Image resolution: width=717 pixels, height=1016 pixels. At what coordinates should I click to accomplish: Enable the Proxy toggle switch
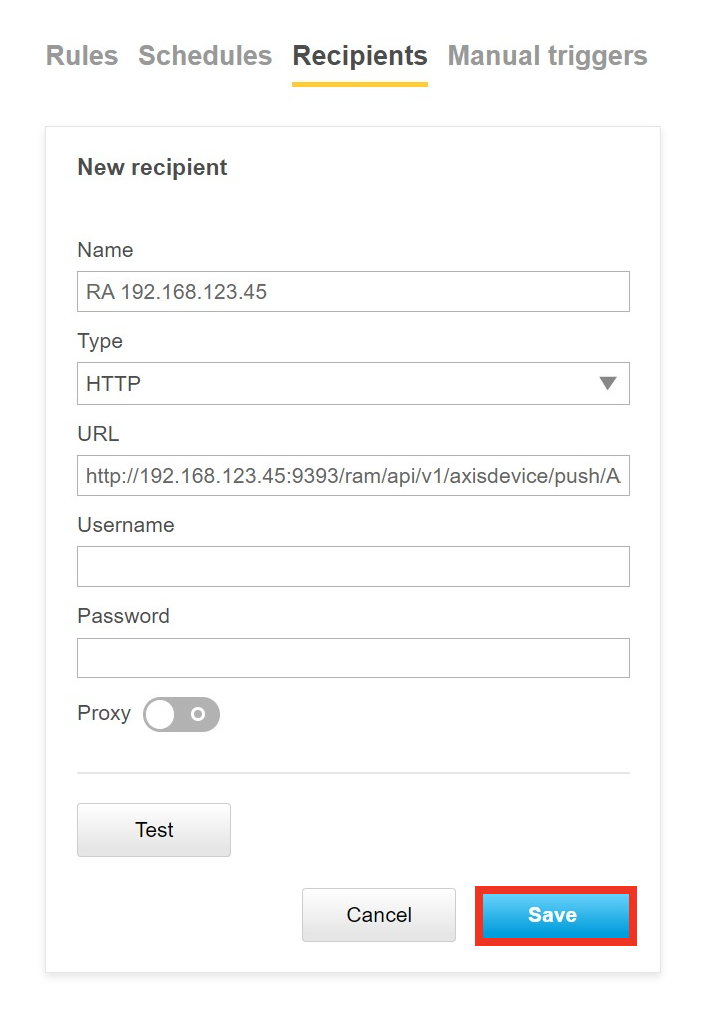click(x=181, y=714)
